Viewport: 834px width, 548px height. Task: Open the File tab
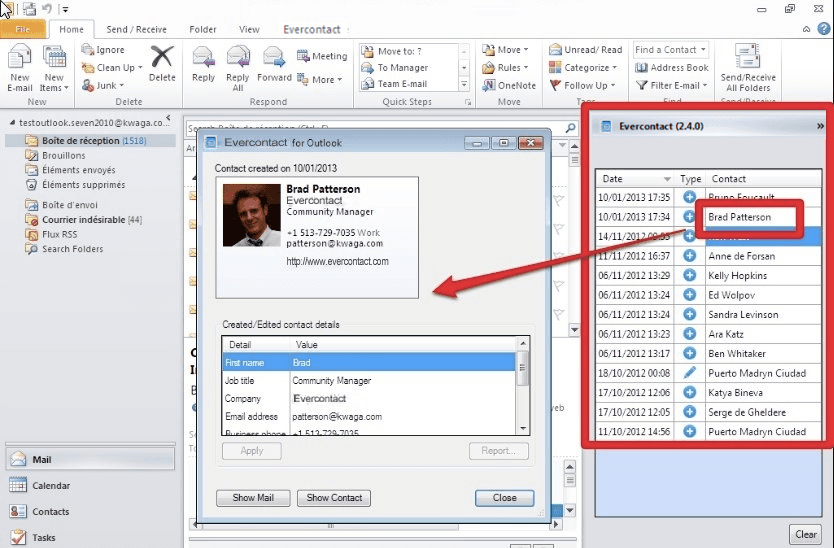pyautogui.click(x=23, y=29)
